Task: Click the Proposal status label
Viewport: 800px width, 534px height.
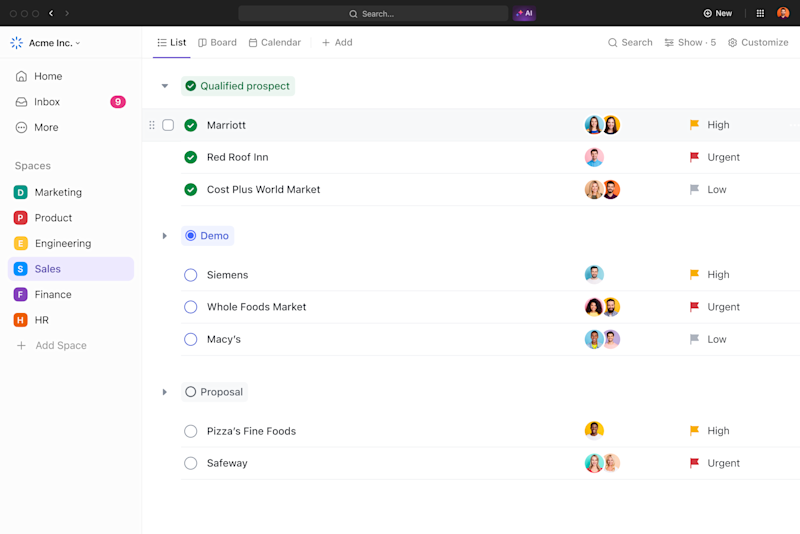Action: click(x=214, y=392)
